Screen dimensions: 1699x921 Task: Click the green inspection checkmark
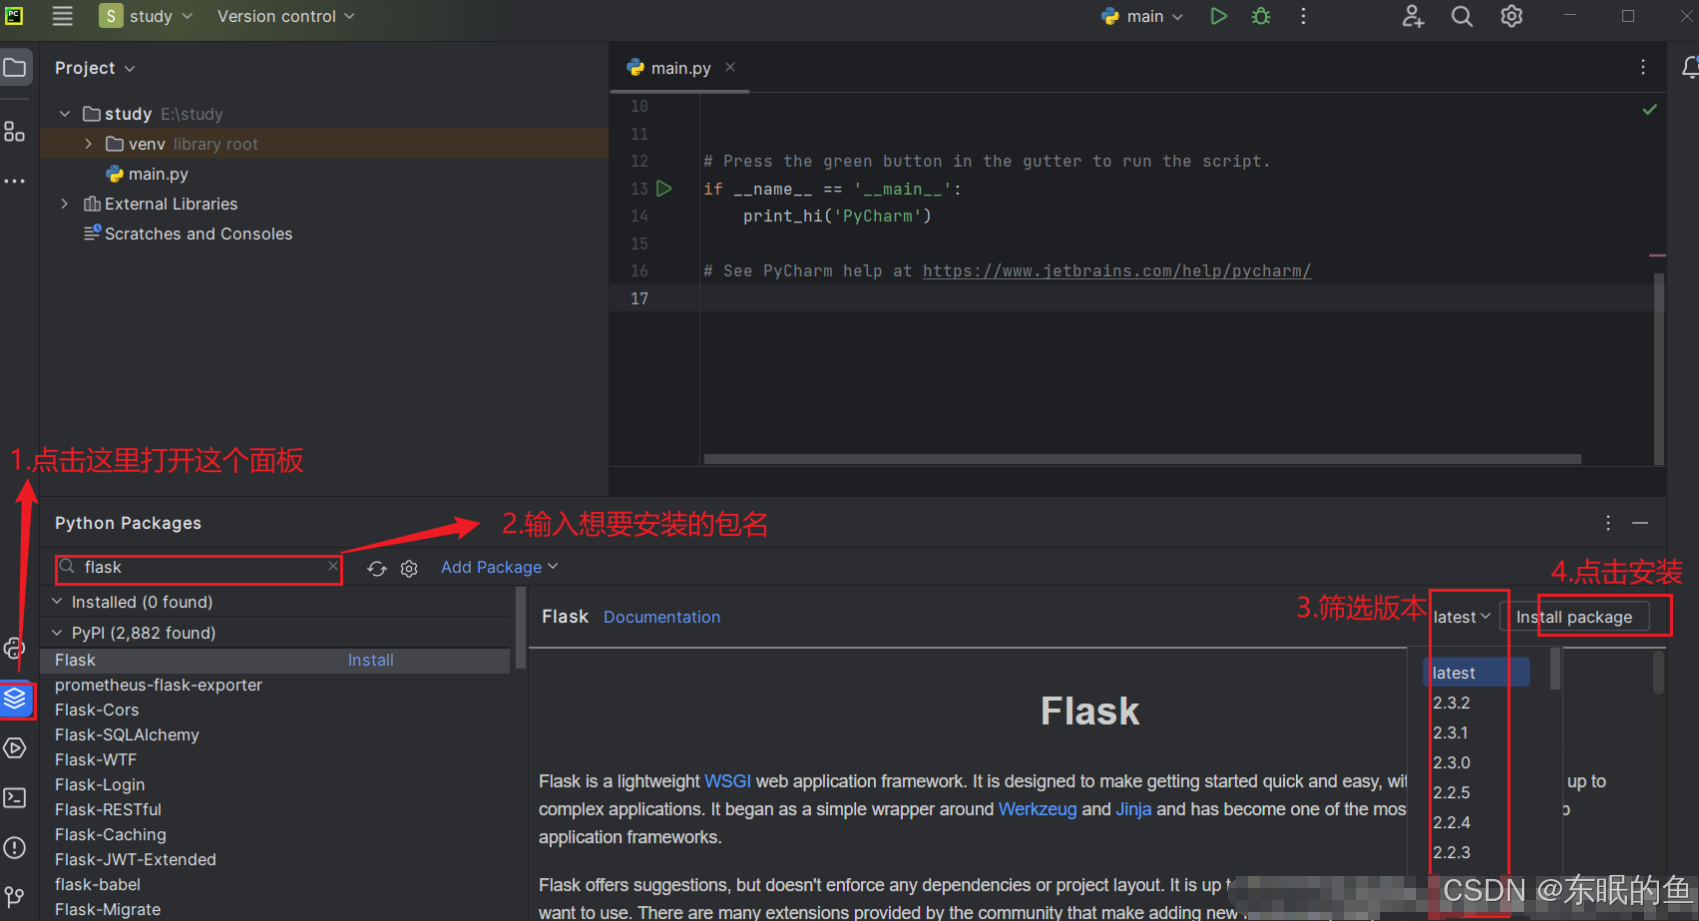[x=1650, y=109]
